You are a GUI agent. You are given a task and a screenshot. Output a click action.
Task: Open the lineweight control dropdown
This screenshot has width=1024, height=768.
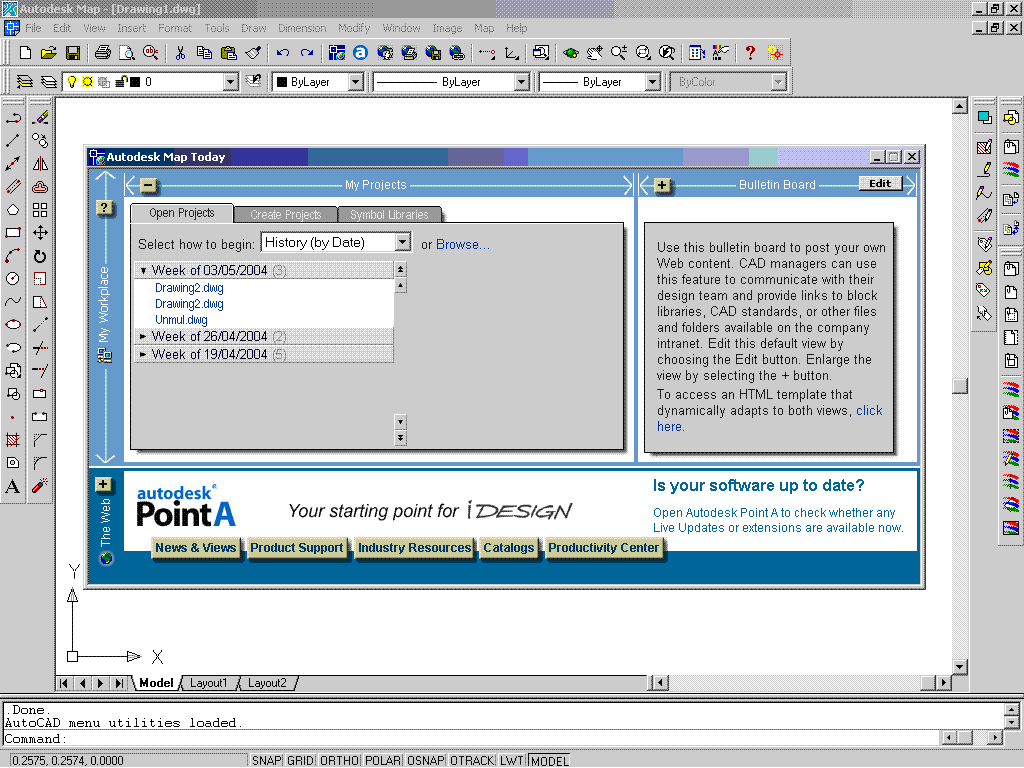652,82
